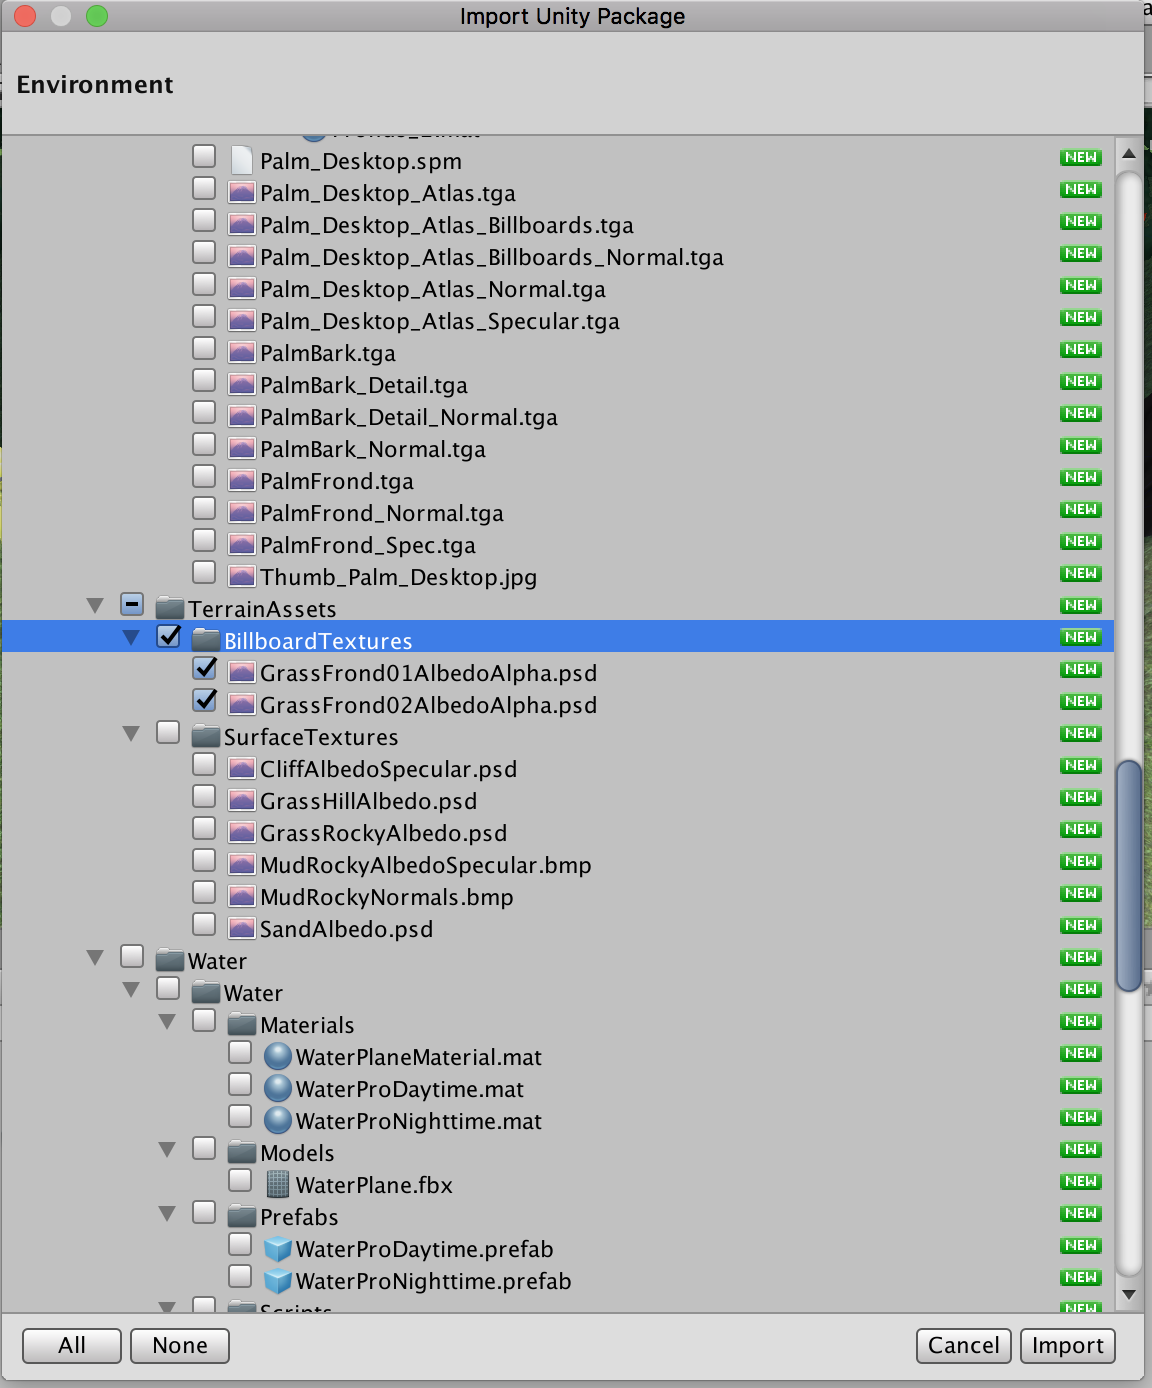Click the WaterProDaytime.prefab cube icon
This screenshot has width=1152, height=1388.
pos(278,1249)
